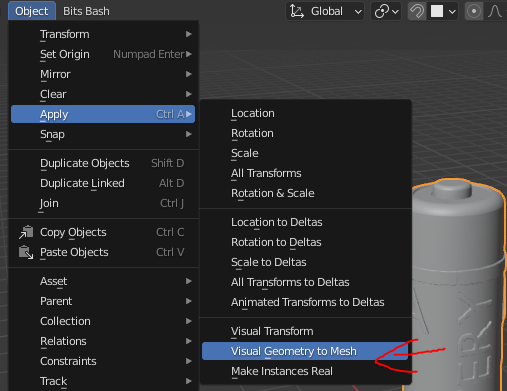Expand the Set Origin submenu
Viewport: 507px width, 391px height.
[x=103, y=54]
